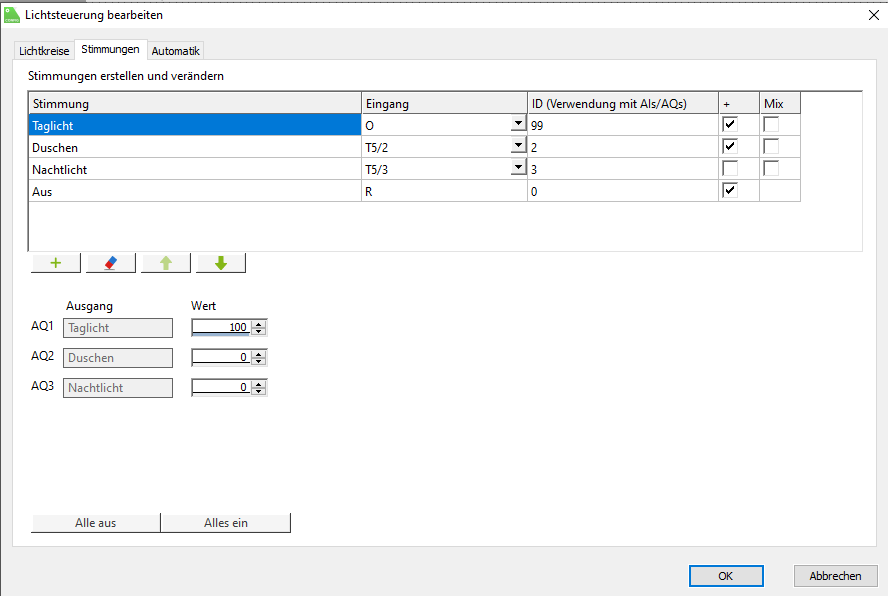The width and height of the screenshot is (888, 596).
Task: Click the application icon in the title bar
Action: (x=11, y=15)
